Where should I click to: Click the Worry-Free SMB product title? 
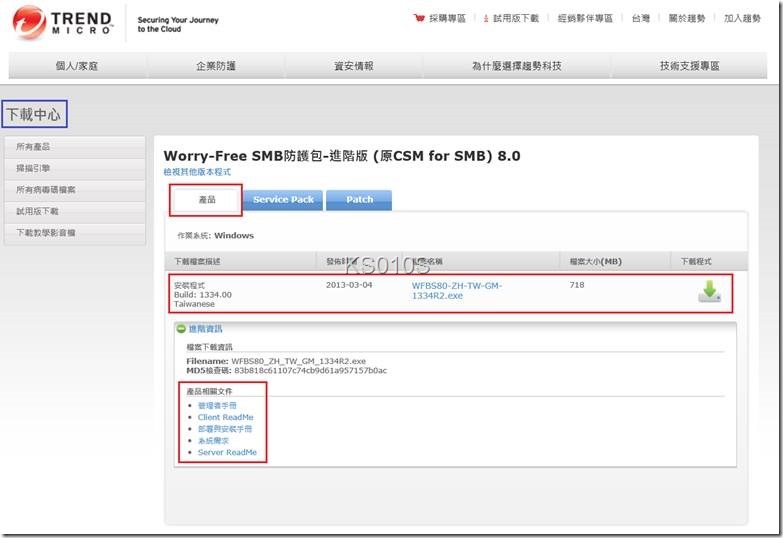pyautogui.click(x=342, y=156)
